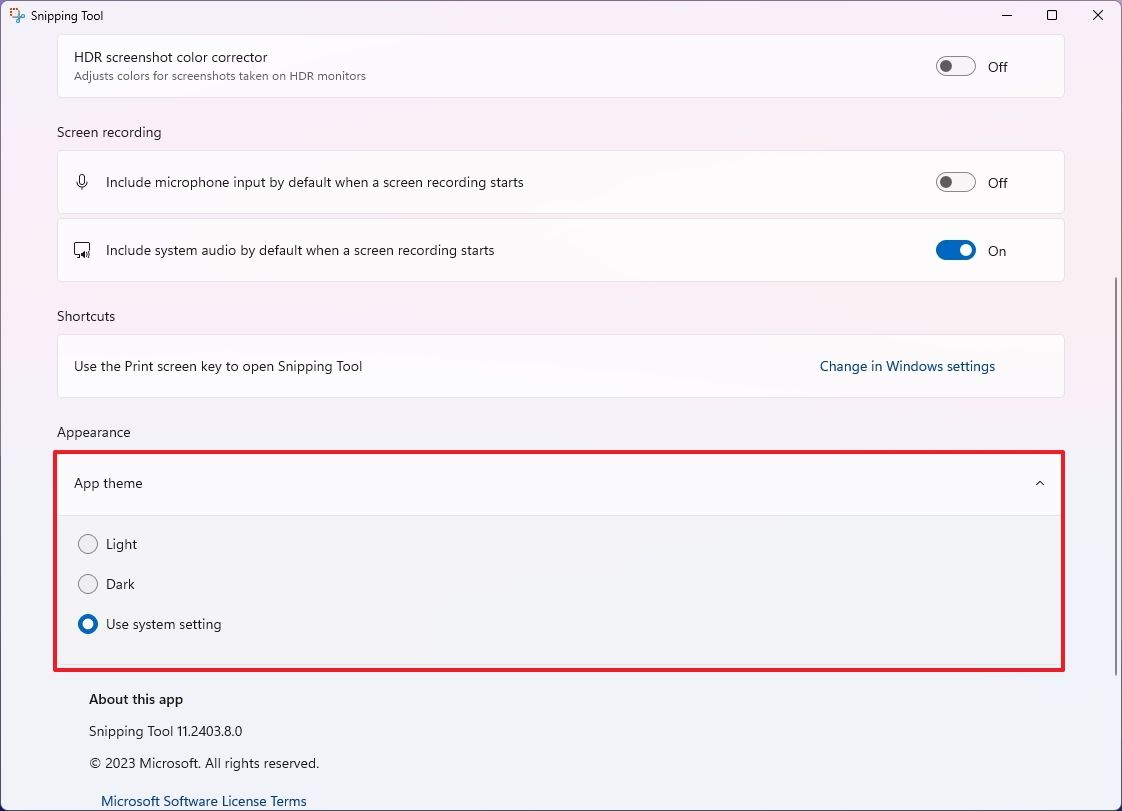This screenshot has width=1122, height=811.
Task: Minimize the Snipping Tool window
Action: tap(1006, 15)
